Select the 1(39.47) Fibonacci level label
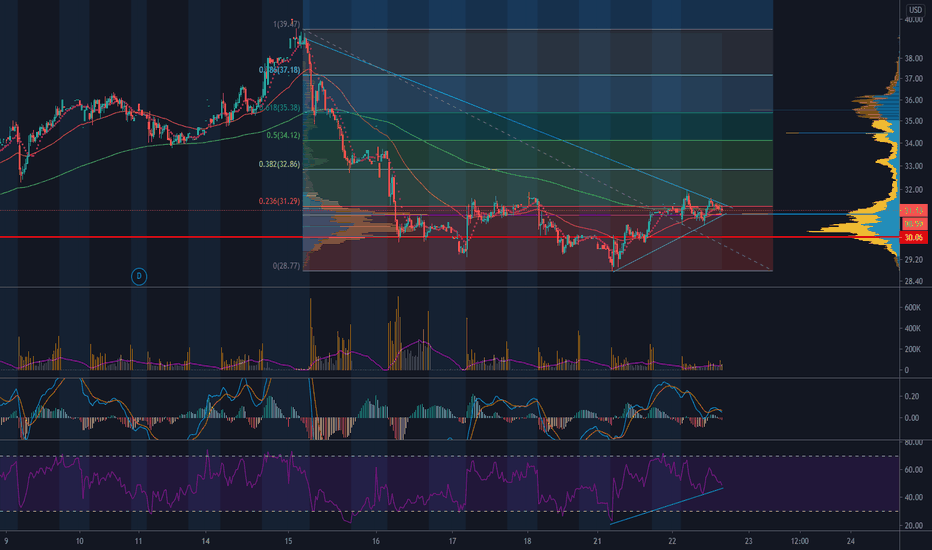932x550 pixels. coord(286,24)
